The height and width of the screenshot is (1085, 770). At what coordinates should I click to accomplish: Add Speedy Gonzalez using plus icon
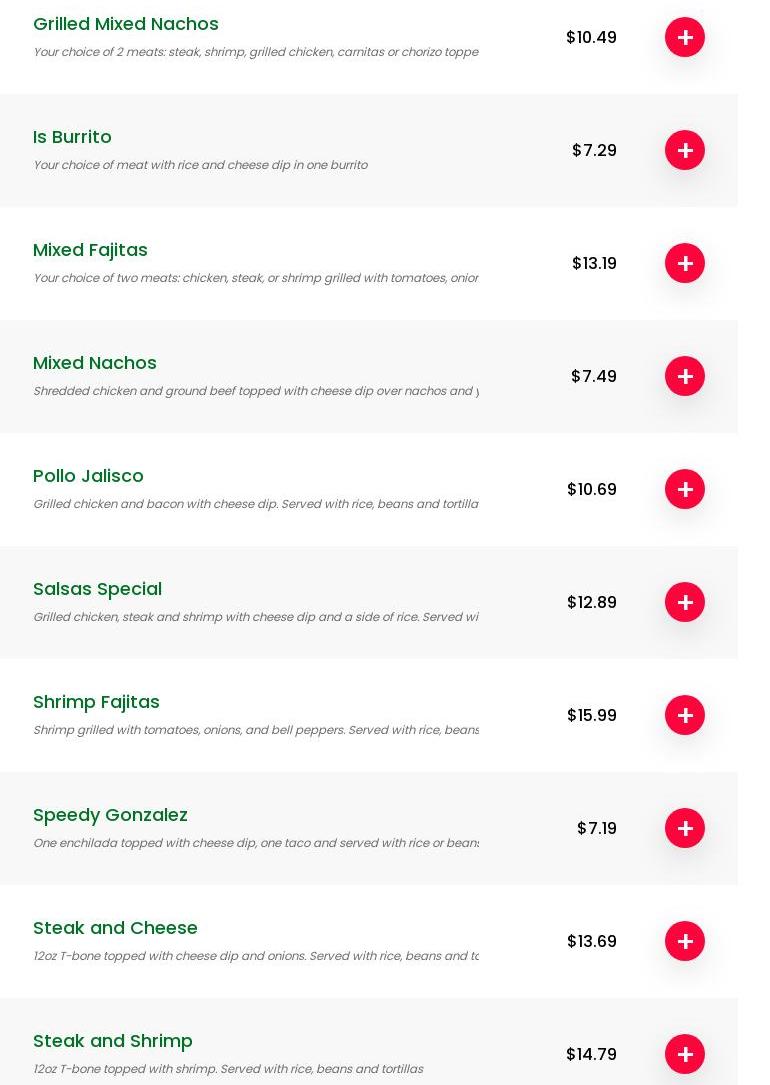click(684, 828)
